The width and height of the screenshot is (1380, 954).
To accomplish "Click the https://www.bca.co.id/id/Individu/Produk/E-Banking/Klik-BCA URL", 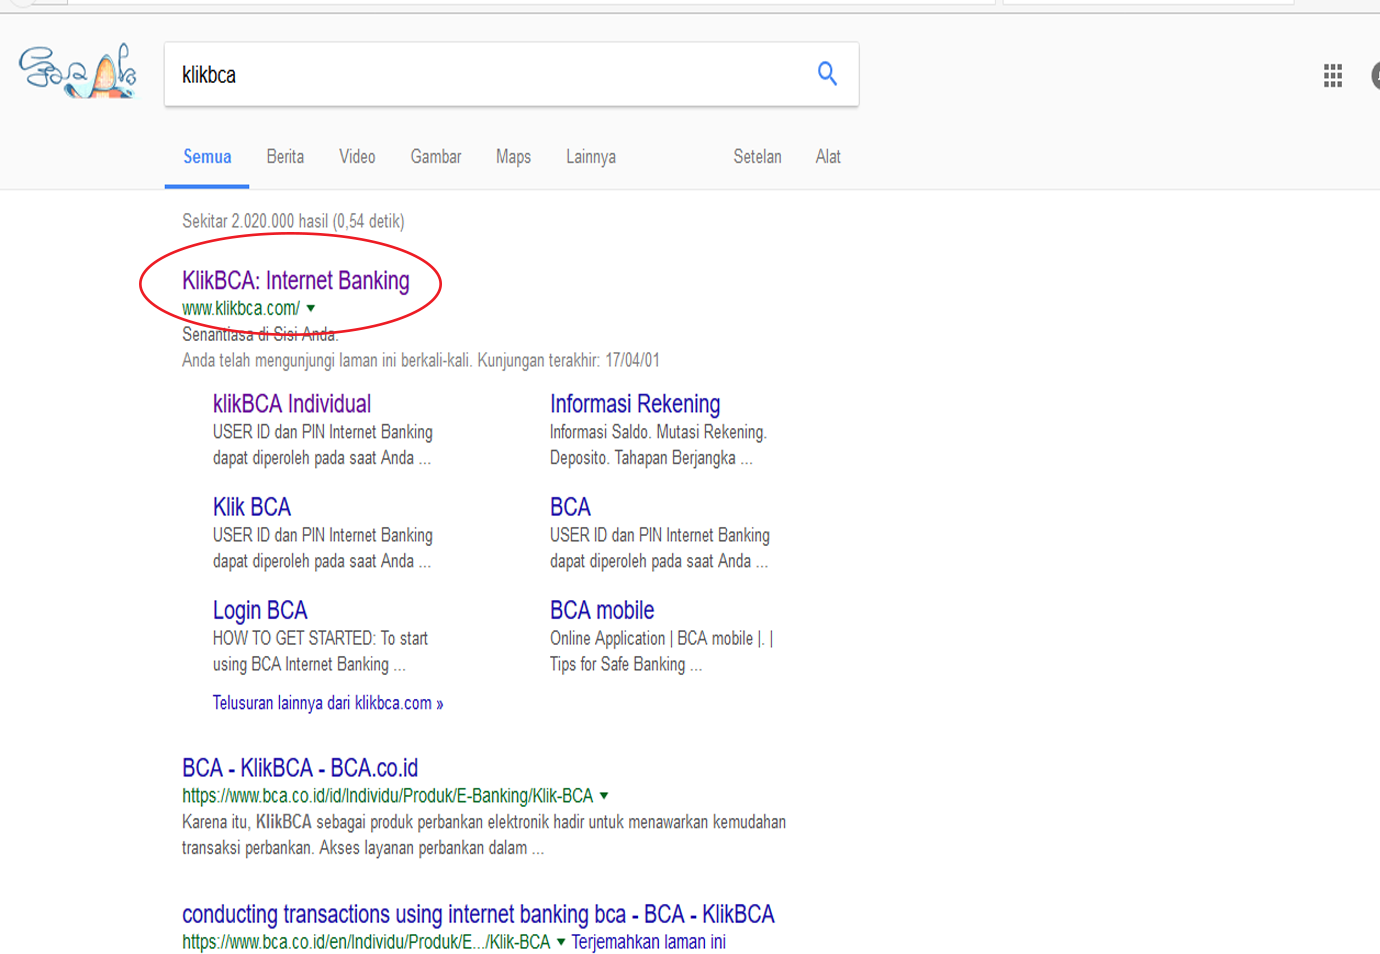I will (388, 796).
